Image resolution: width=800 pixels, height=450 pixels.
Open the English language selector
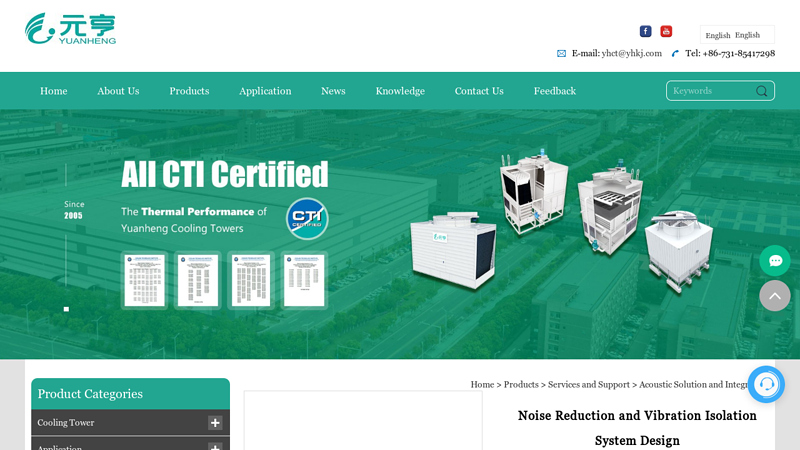(x=737, y=35)
